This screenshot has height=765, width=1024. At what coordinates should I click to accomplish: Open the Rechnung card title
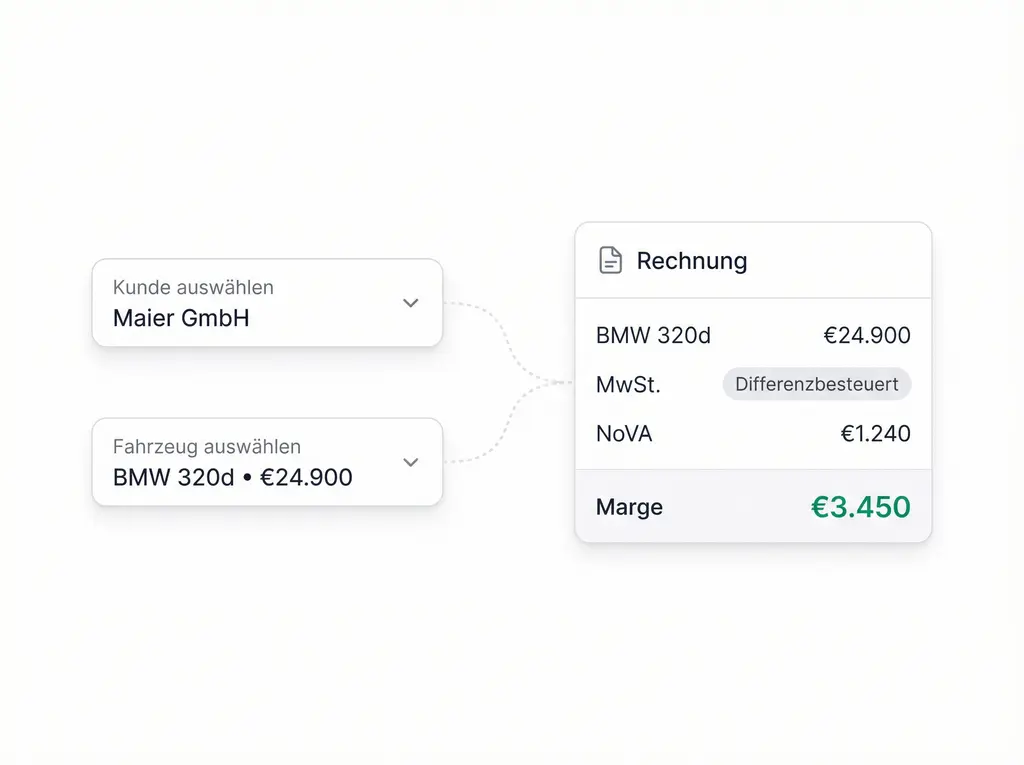pos(692,261)
